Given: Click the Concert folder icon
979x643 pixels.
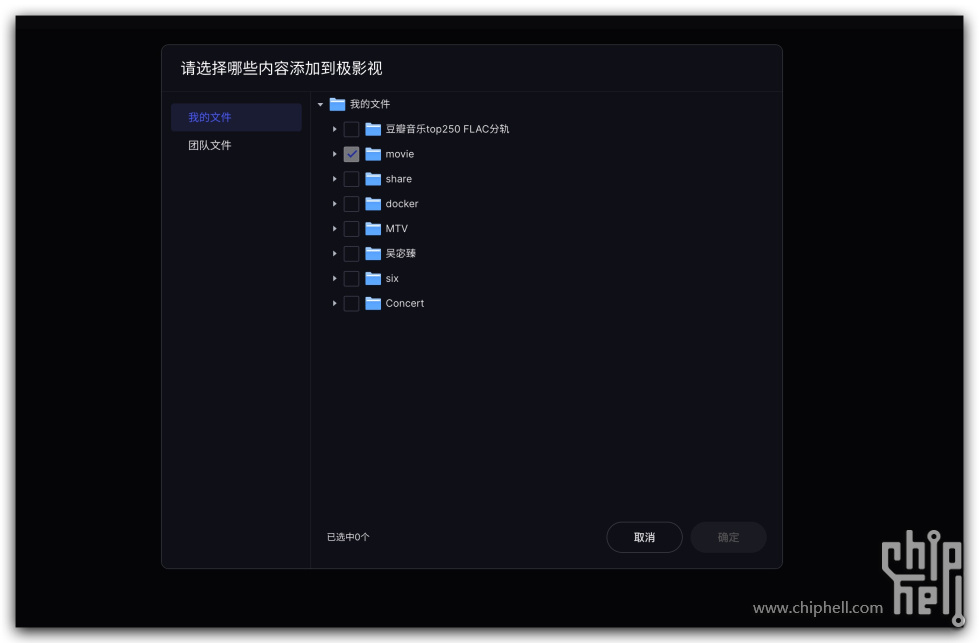Looking at the screenshot, I should click(x=373, y=303).
